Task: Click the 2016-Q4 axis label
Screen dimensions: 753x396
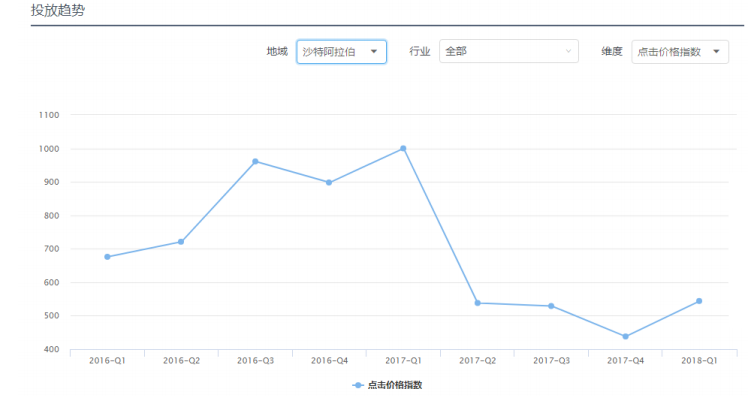Action: pos(329,360)
